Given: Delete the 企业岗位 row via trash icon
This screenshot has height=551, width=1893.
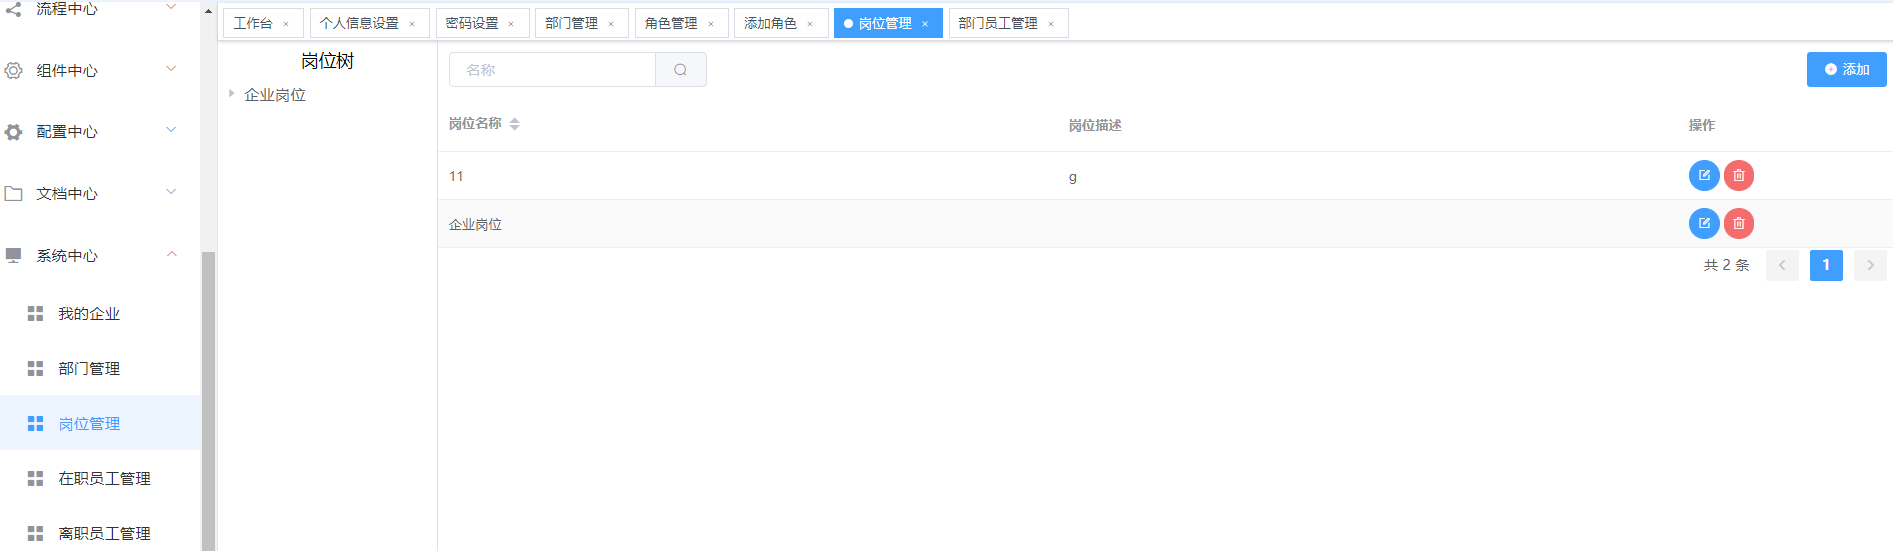Looking at the screenshot, I should pyautogui.click(x=1739, y=223).
